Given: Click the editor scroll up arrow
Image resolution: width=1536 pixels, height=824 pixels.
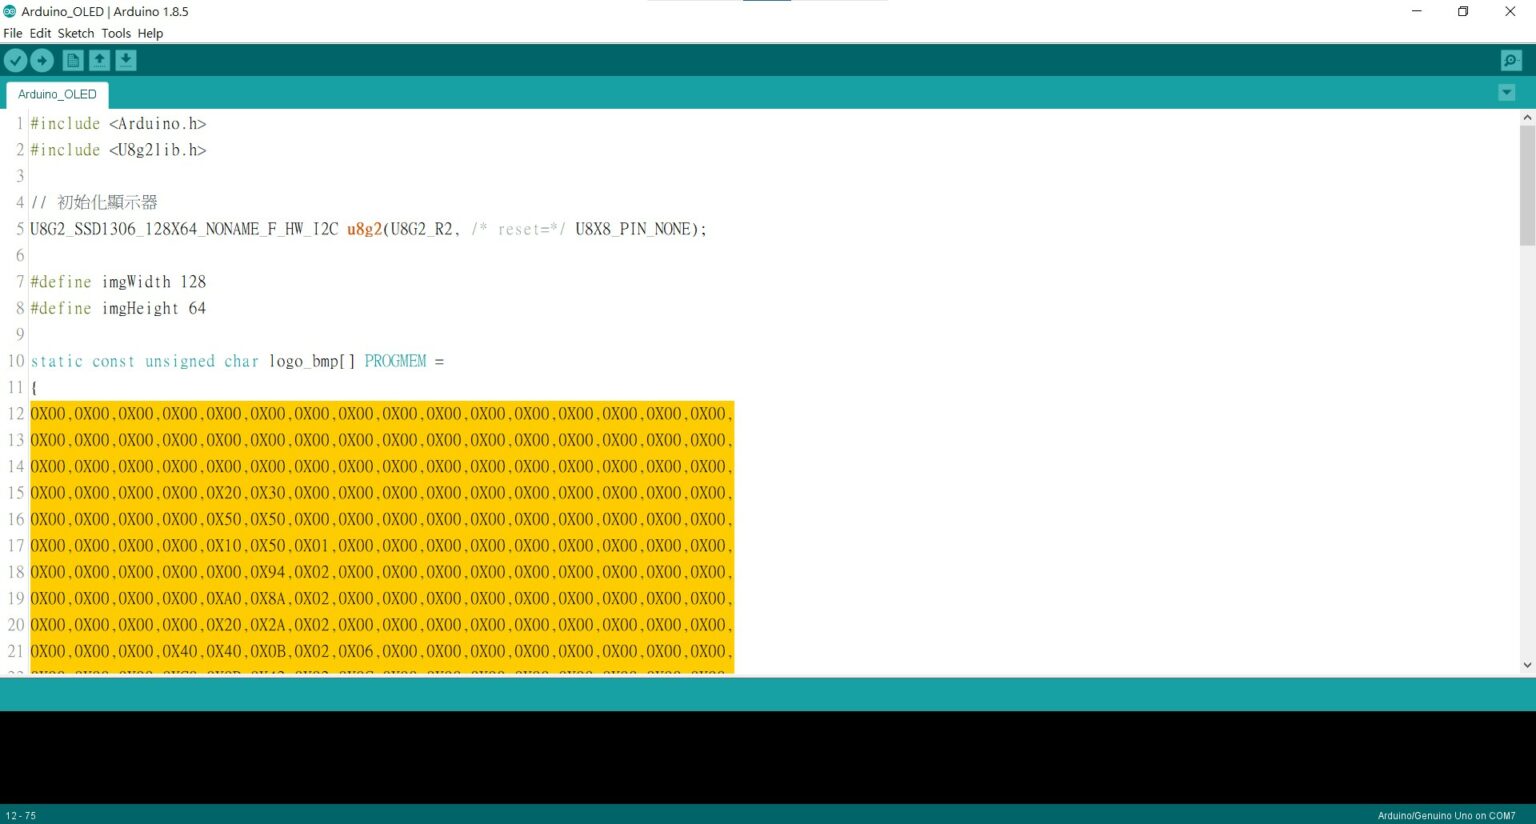Looking at the screenshot, I should (1527, 118).
